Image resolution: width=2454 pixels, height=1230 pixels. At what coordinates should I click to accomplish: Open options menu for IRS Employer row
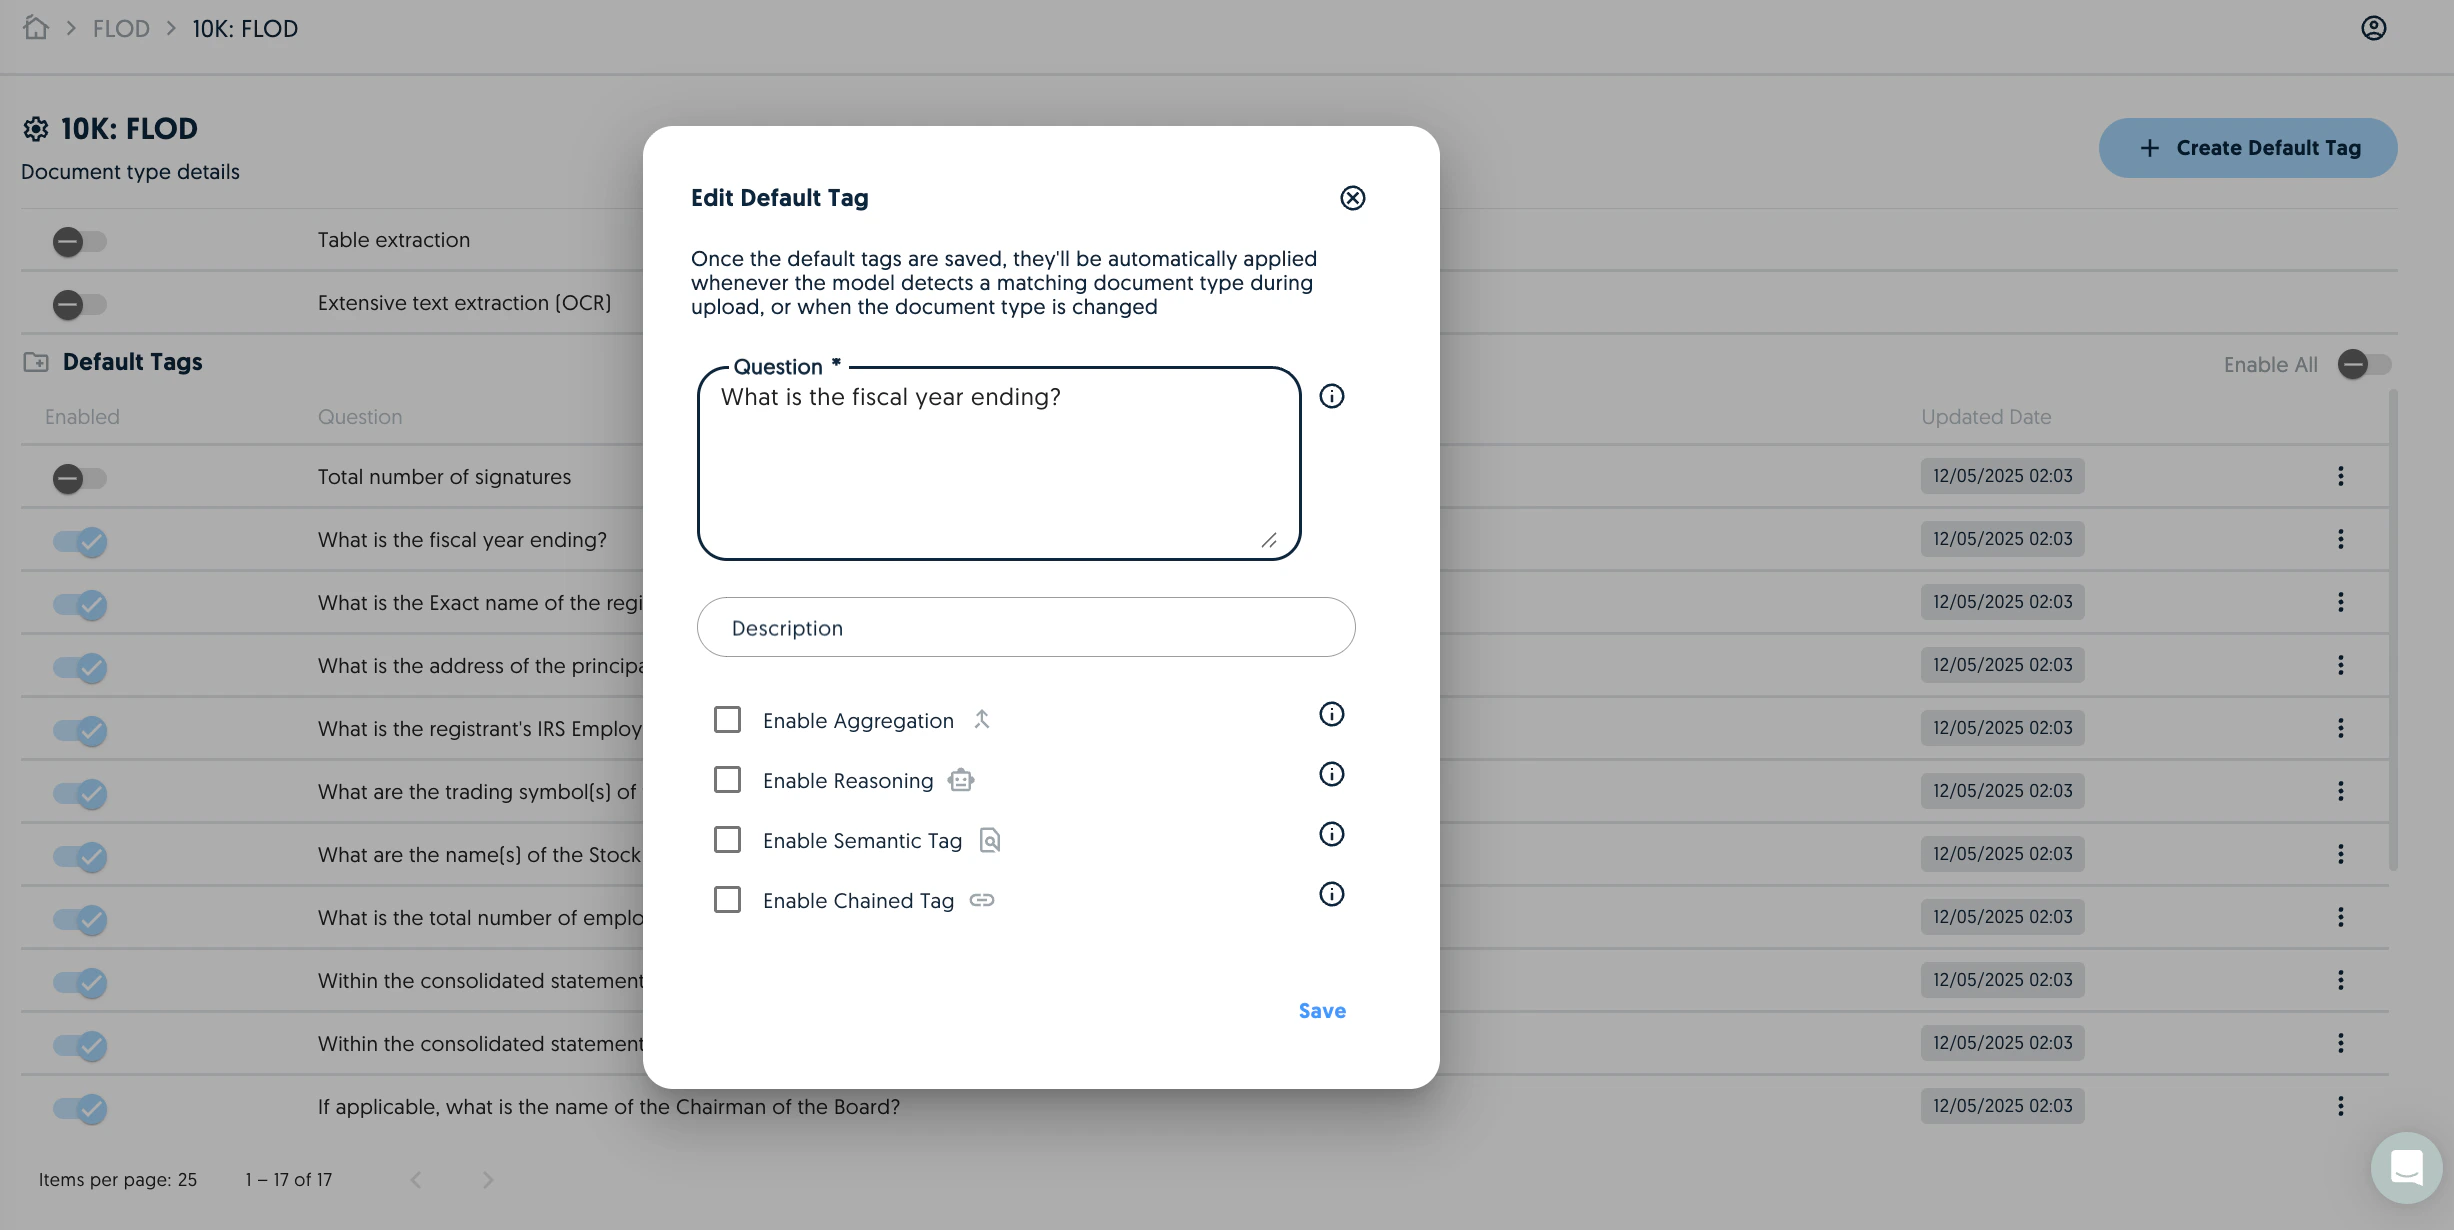tap(2341, 728)
